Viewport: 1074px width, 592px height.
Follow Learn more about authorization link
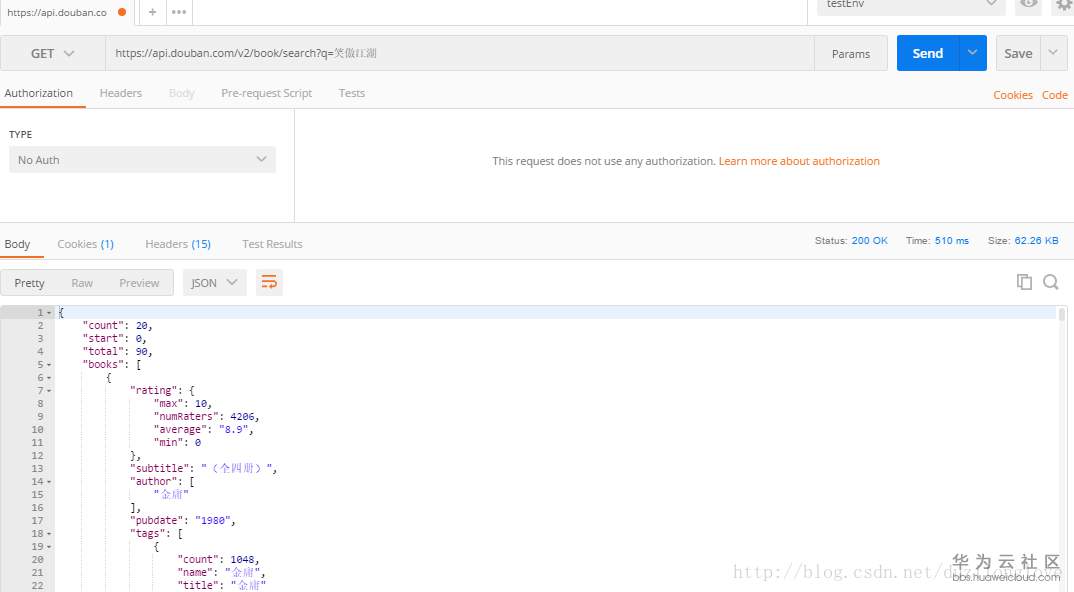click(x=799, y=161)
